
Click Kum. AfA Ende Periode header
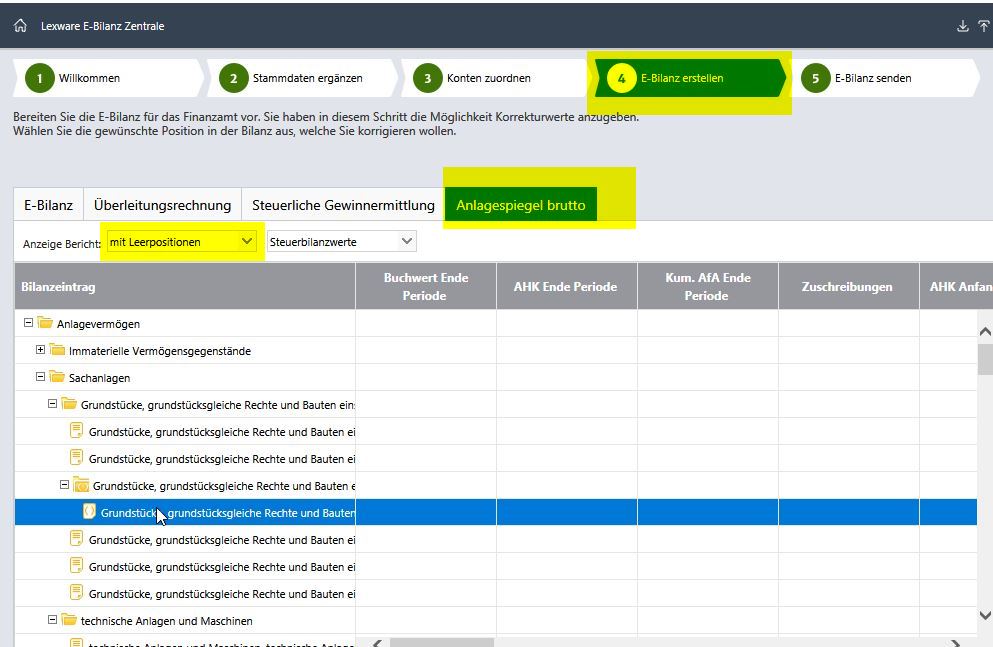(x=708, y=287)
